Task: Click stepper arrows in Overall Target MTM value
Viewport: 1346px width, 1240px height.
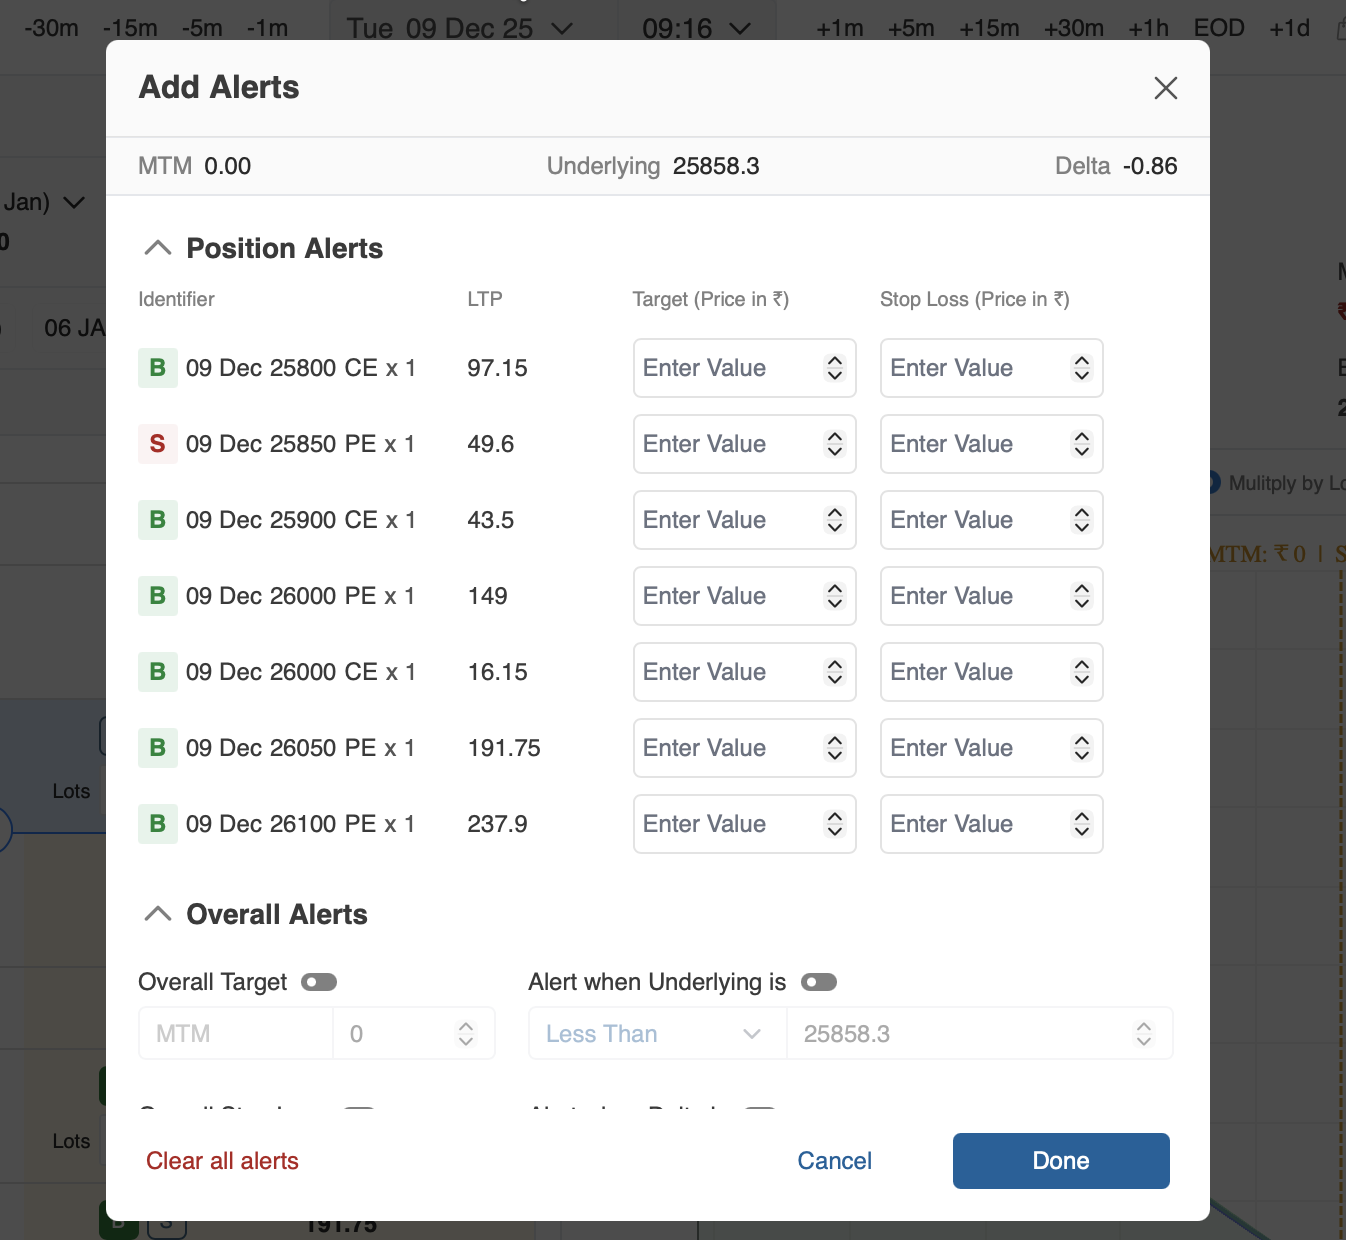Action: pyautogui.click(x=466, y=1034)
